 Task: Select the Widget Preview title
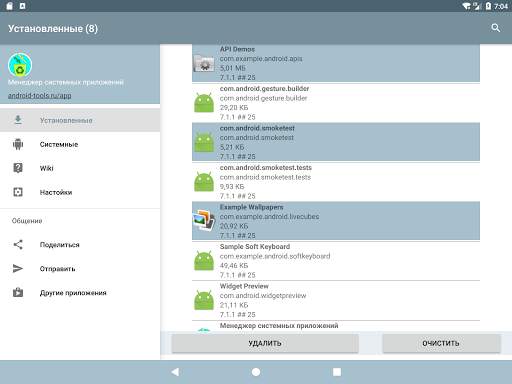point(244,286)
